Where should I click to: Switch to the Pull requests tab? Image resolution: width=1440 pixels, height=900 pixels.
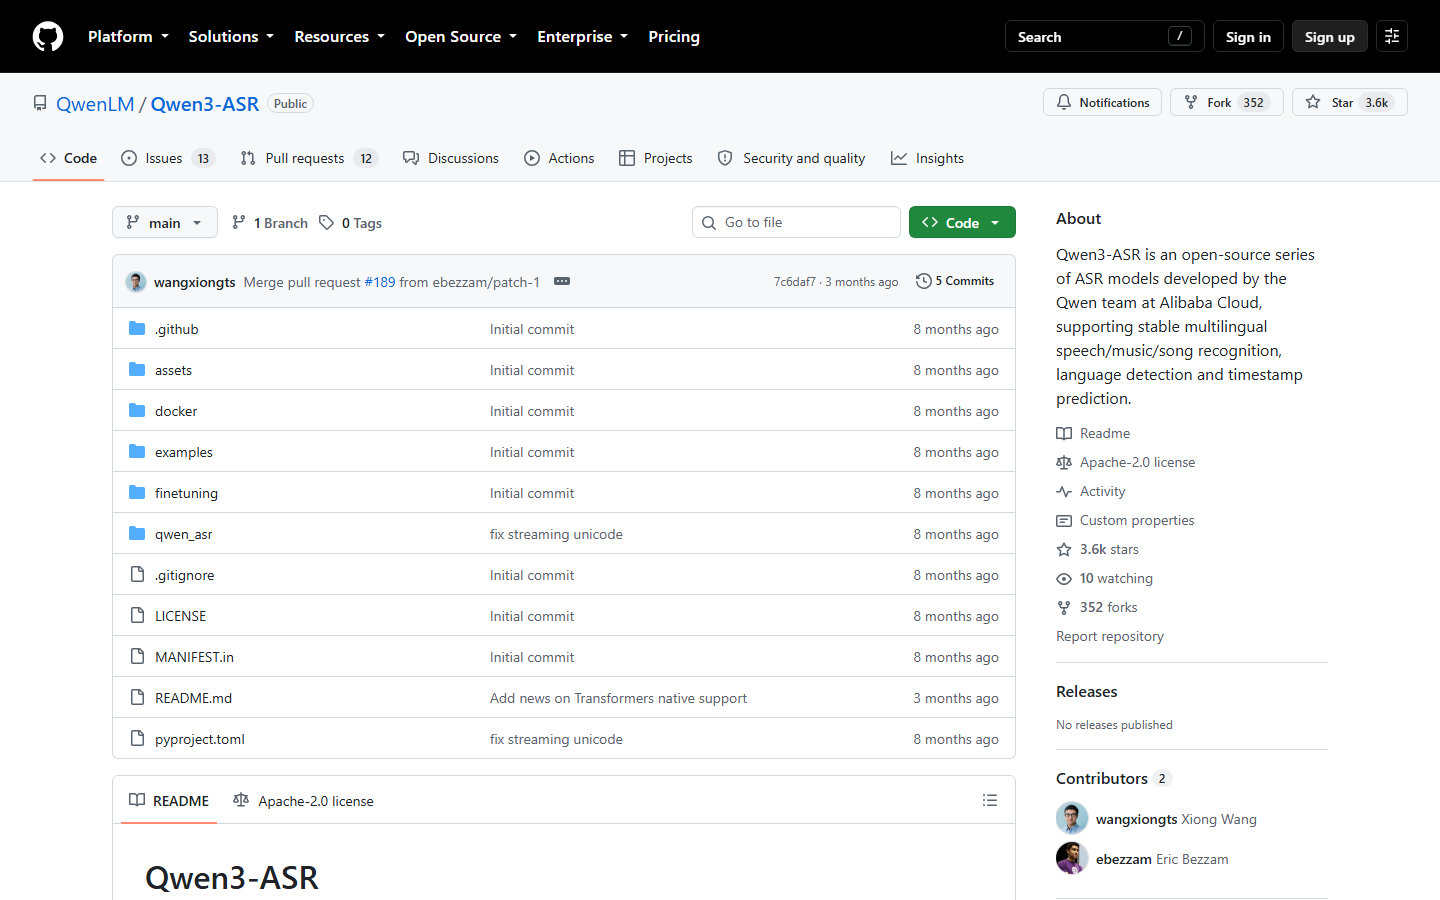tap(309, 158)
